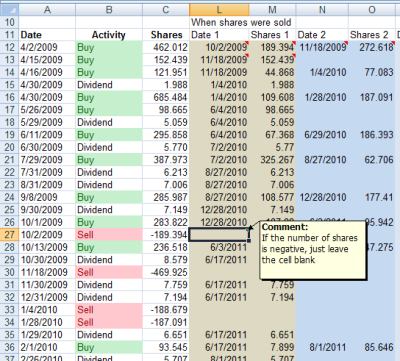
Task: Click value 152.439 in column C
Action: [166, 60]
